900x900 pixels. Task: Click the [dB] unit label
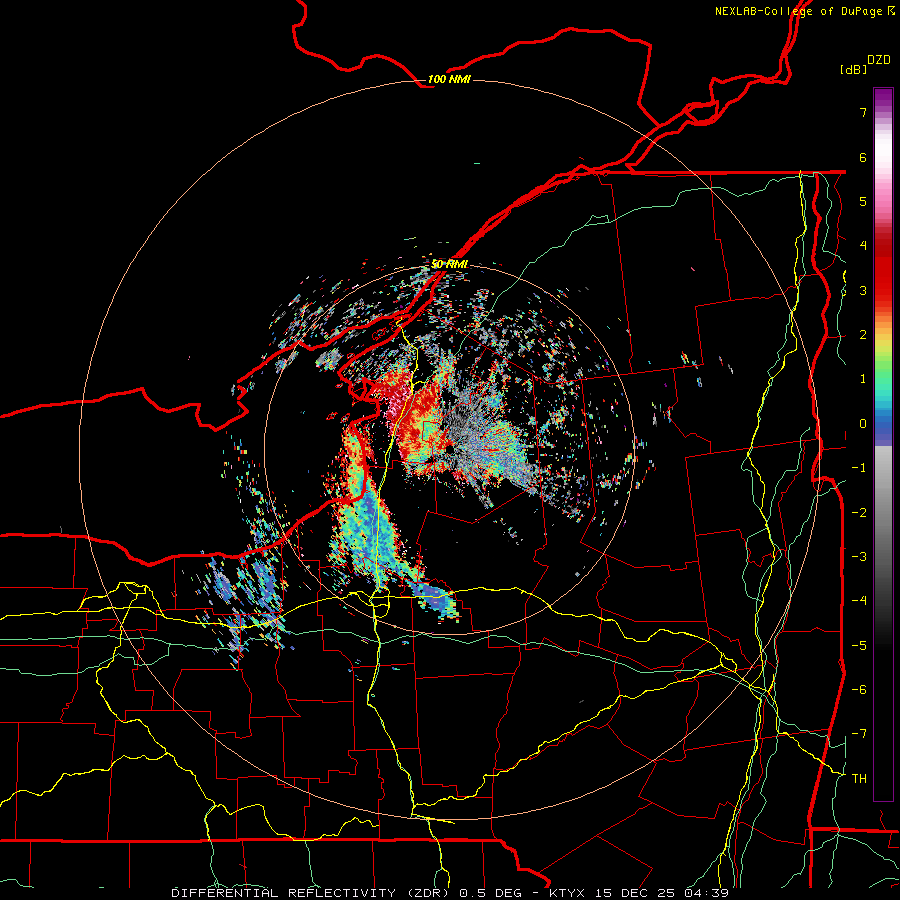point(853,69)
